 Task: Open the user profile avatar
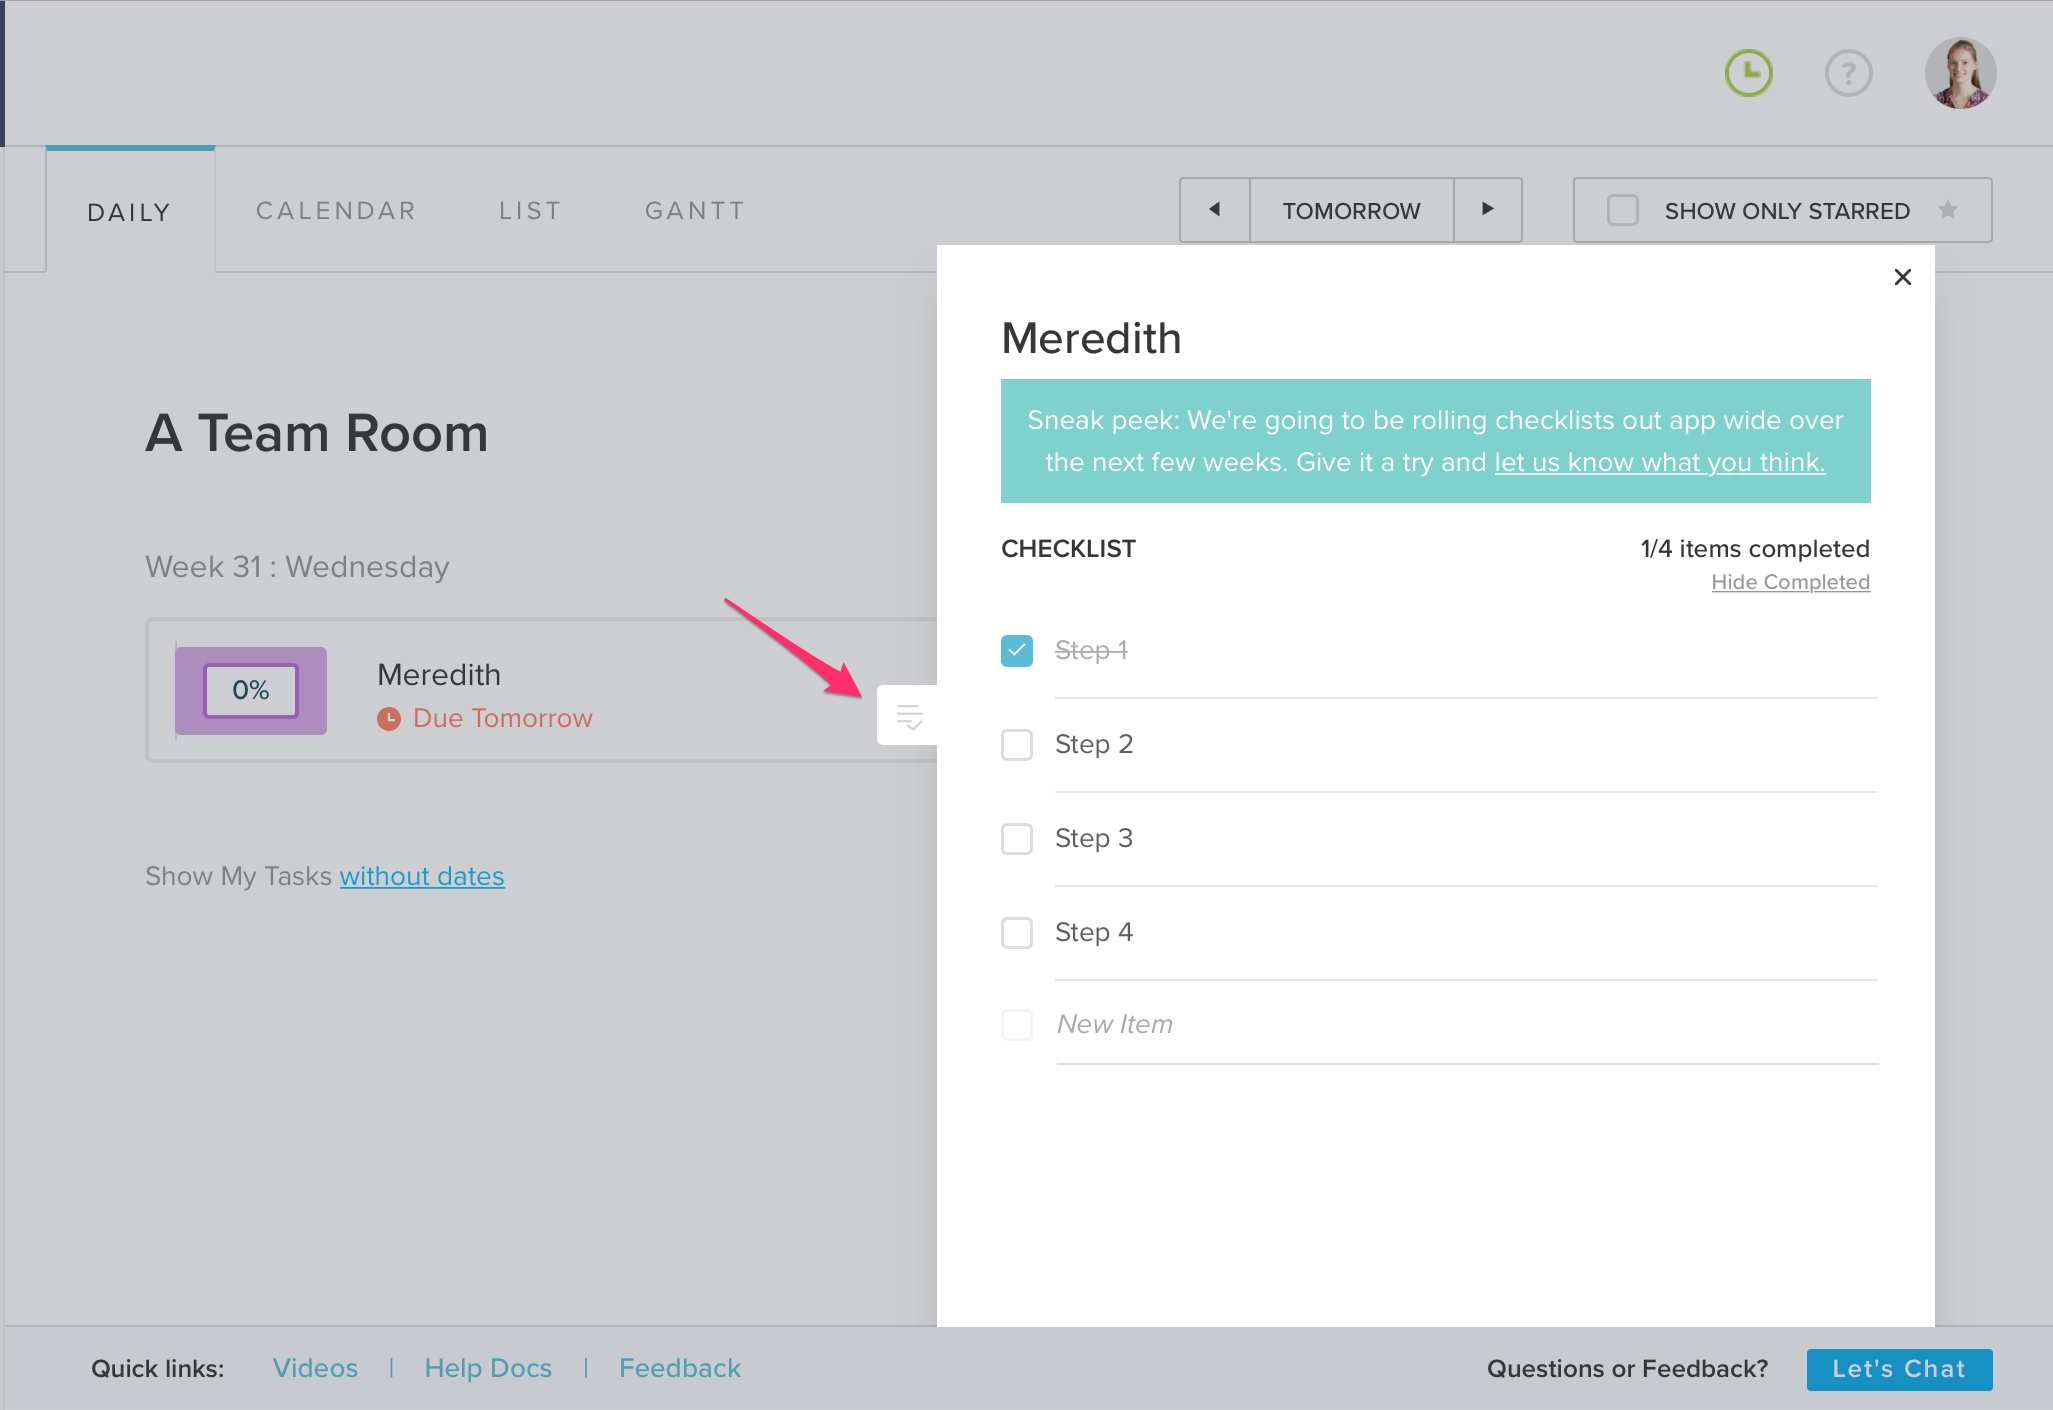pos(1960,73)
